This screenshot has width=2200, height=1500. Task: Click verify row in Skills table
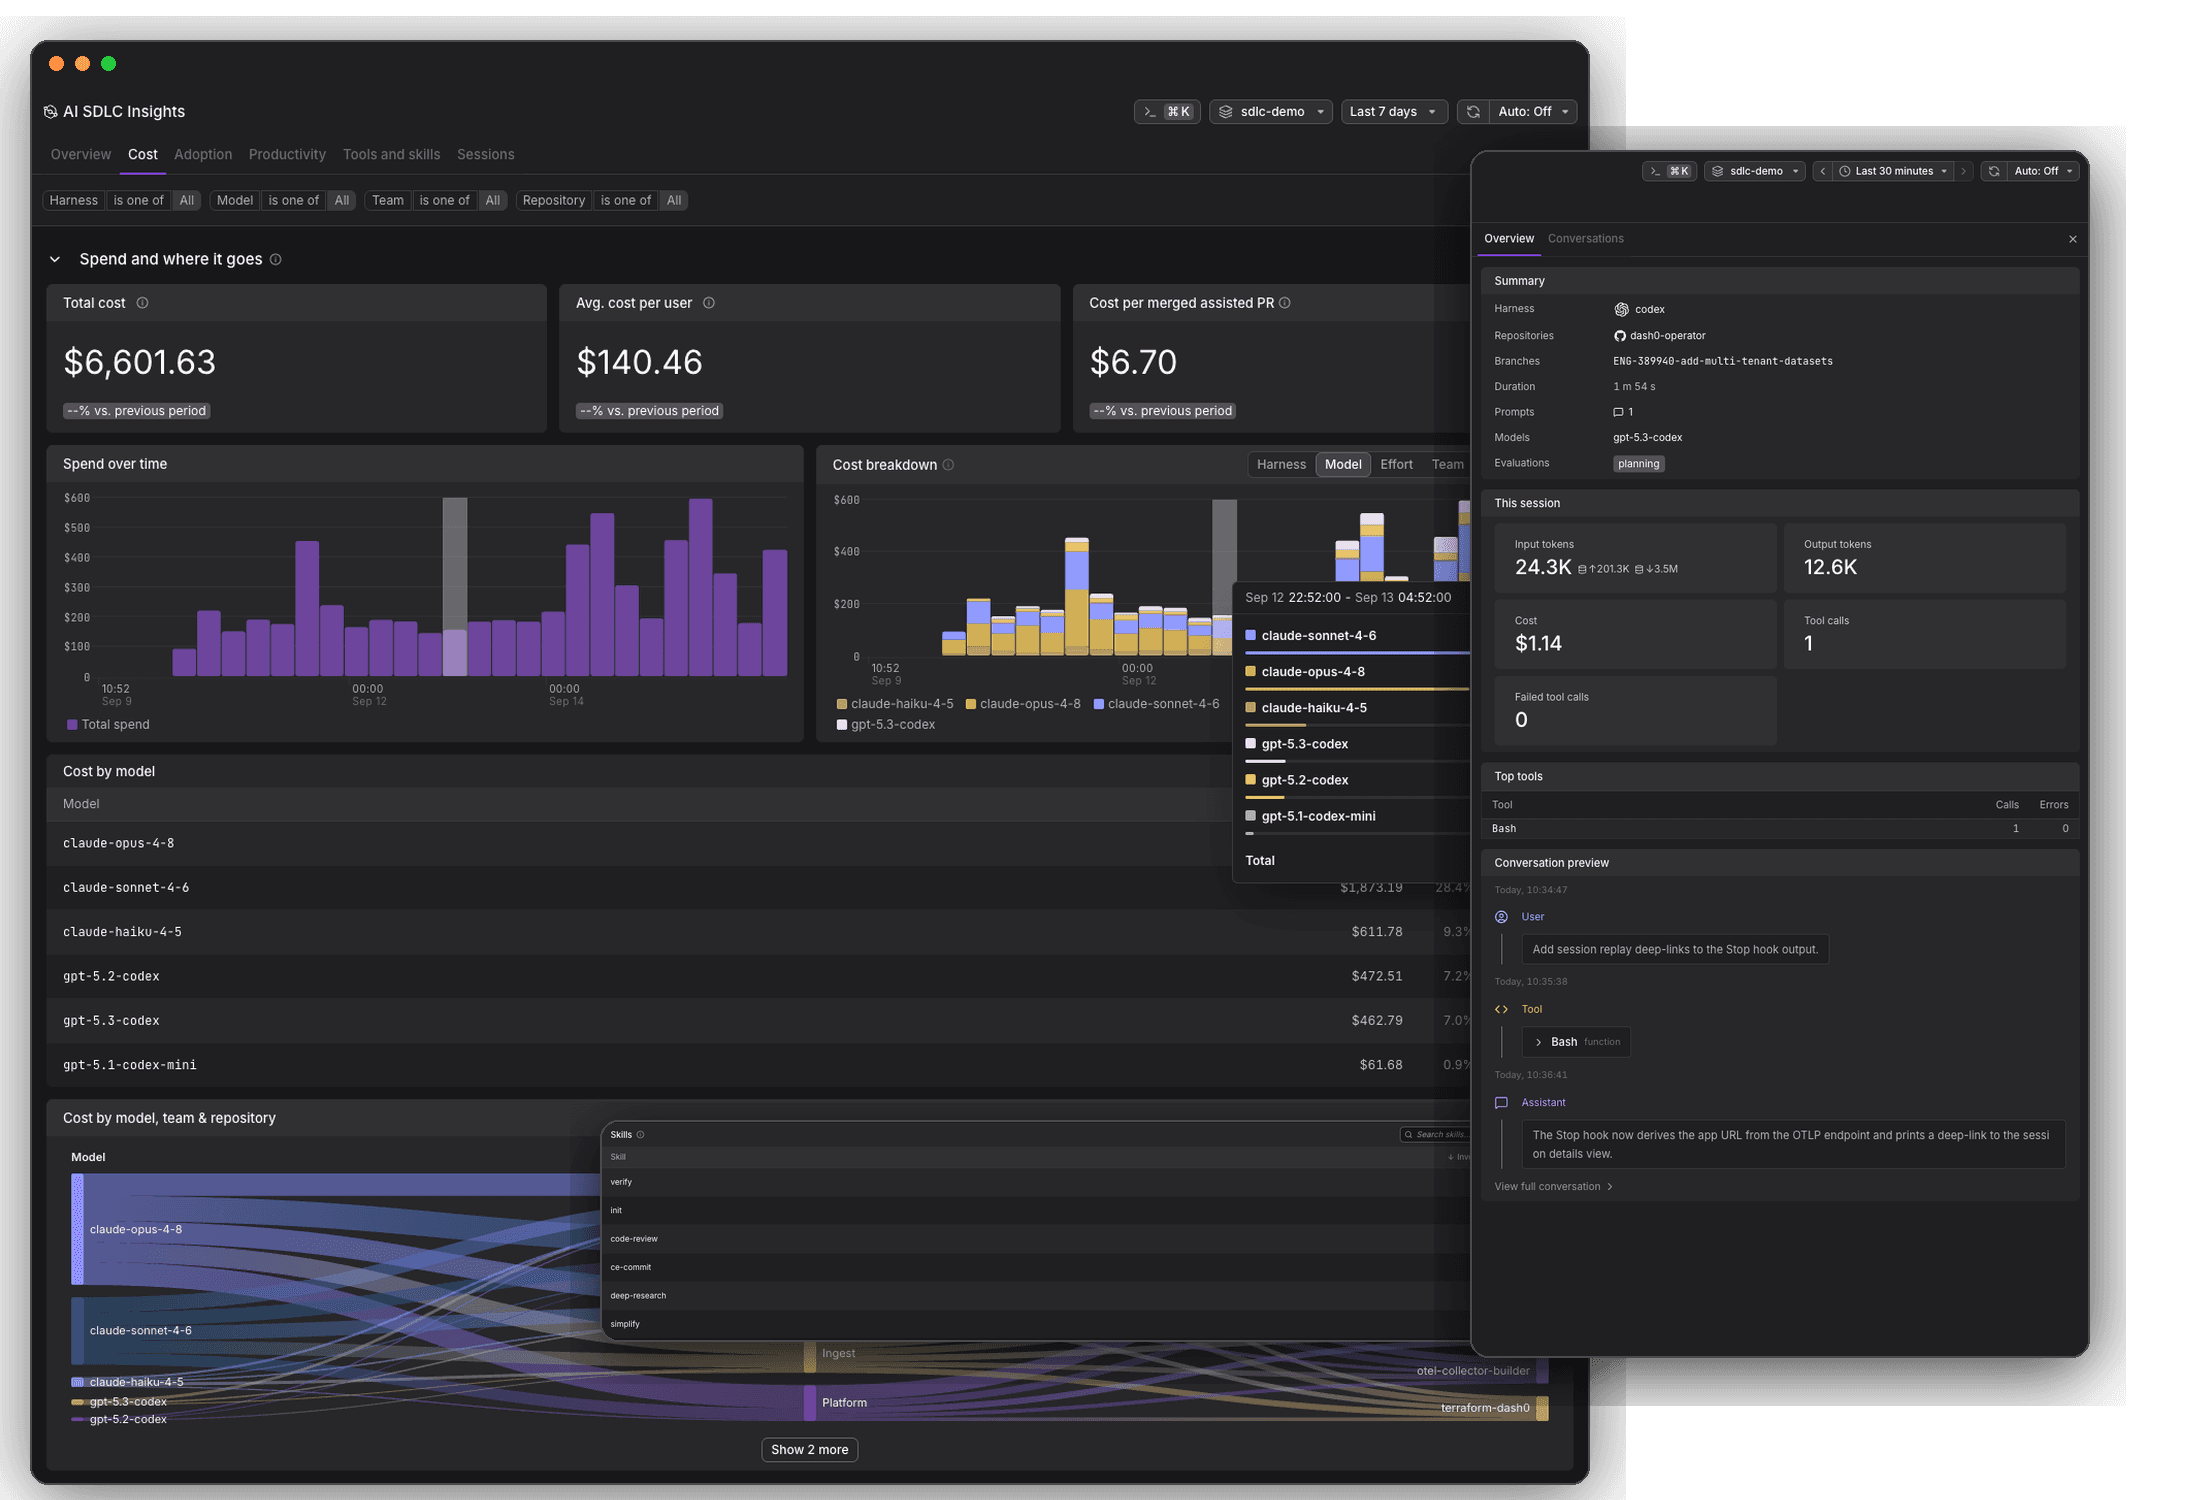point(1036,1183)
